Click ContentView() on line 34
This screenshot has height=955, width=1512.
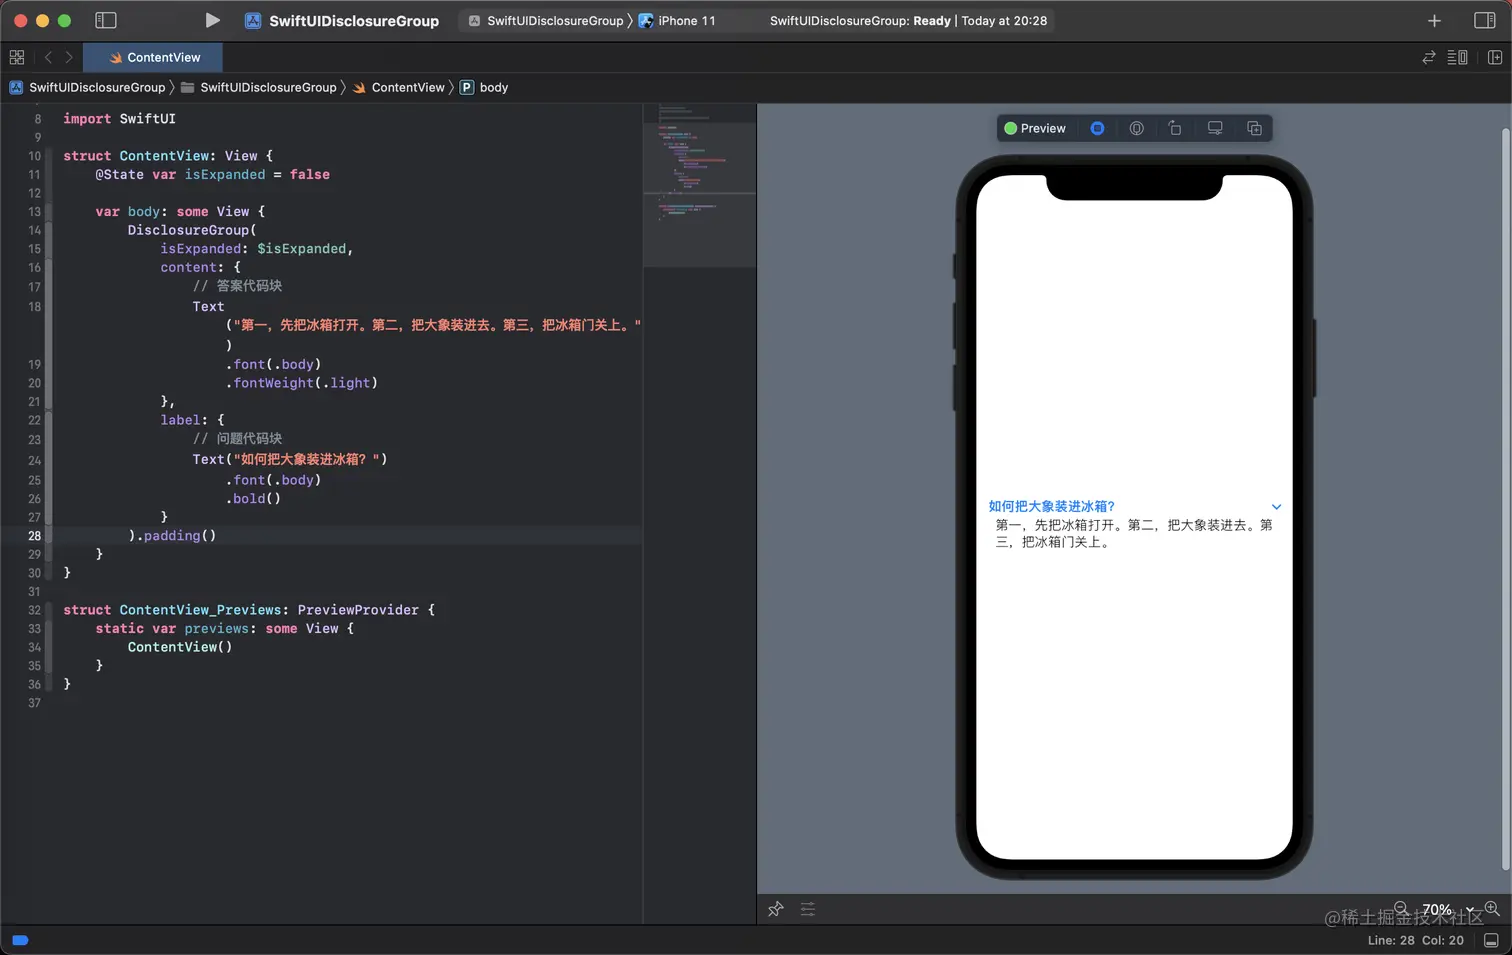pos(180,647)
